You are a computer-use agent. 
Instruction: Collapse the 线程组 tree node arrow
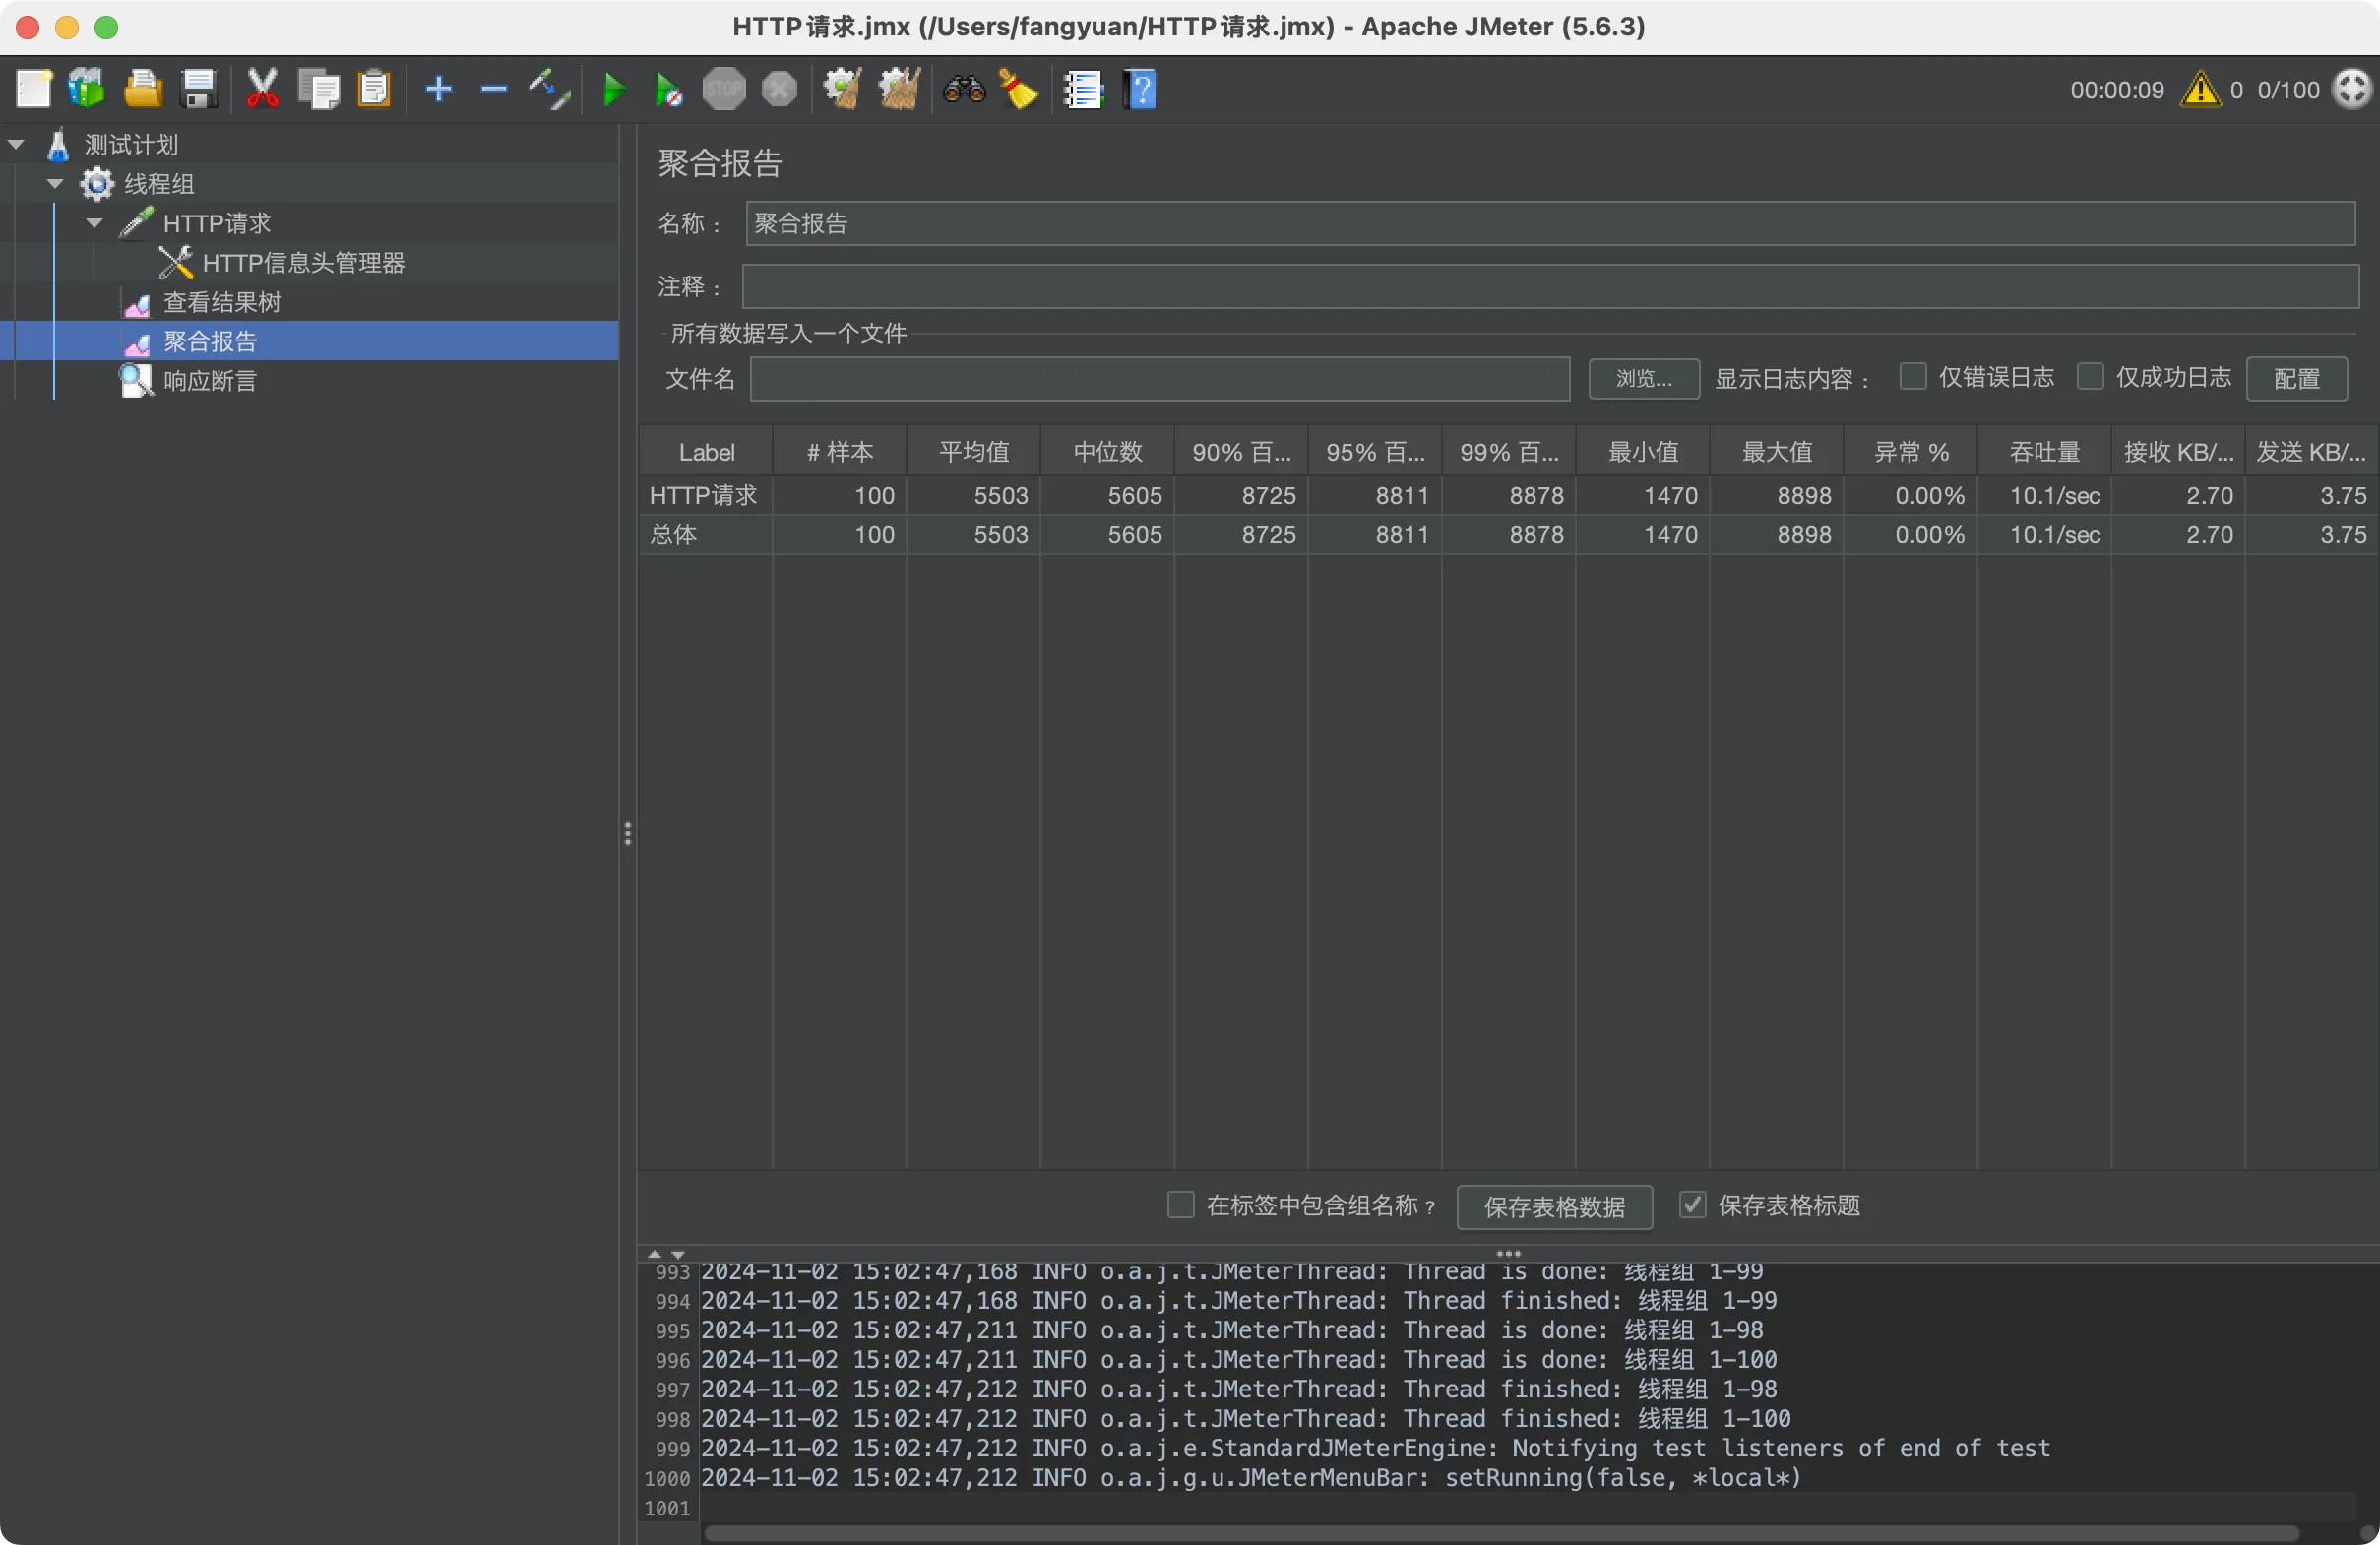56,184
